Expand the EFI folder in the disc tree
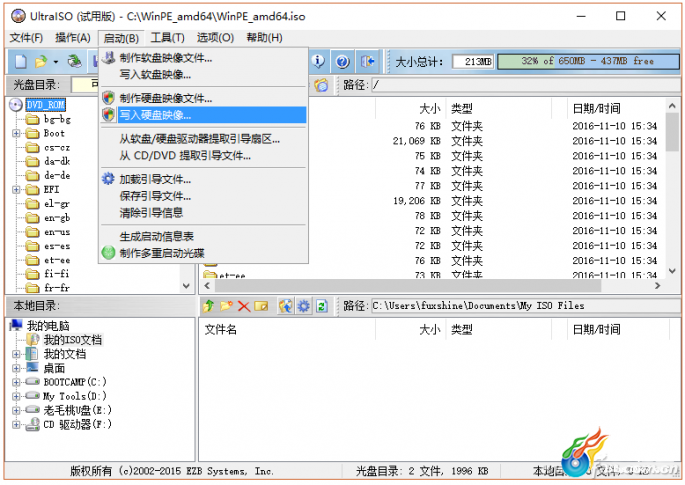This screenshot has height=485, width=685. [16, 190]
